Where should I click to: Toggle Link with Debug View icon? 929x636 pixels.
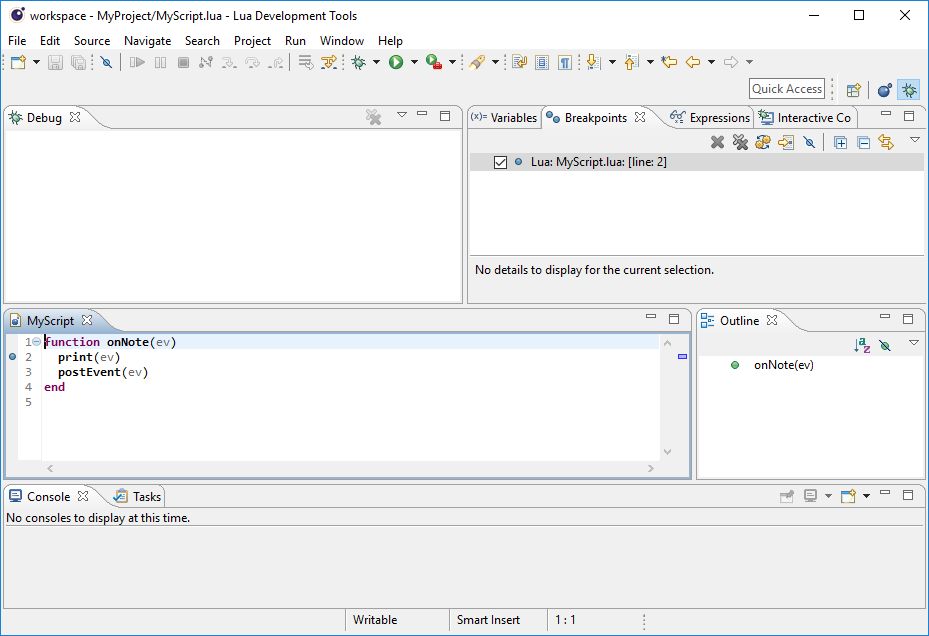(x=886, y=142)
